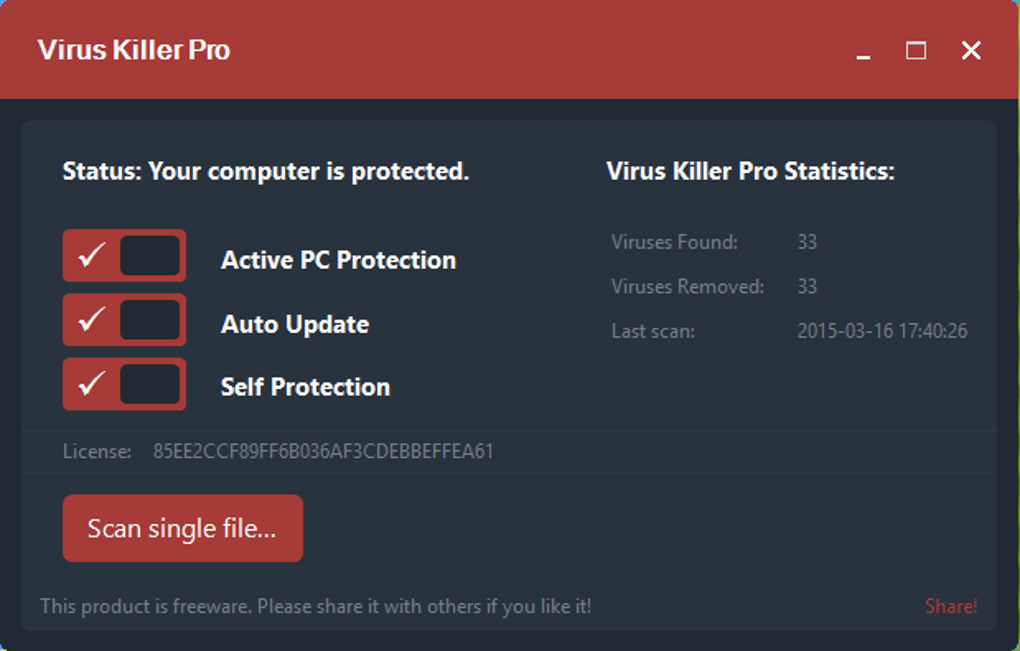The width and height of the screenshot is (1020, 651).
Task: Turn off the Self Protection switch
Action: pyautogui.click(x=124, y=384)
